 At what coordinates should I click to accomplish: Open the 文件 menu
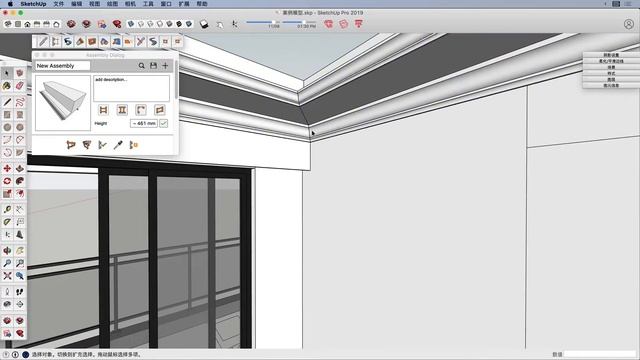59,4
